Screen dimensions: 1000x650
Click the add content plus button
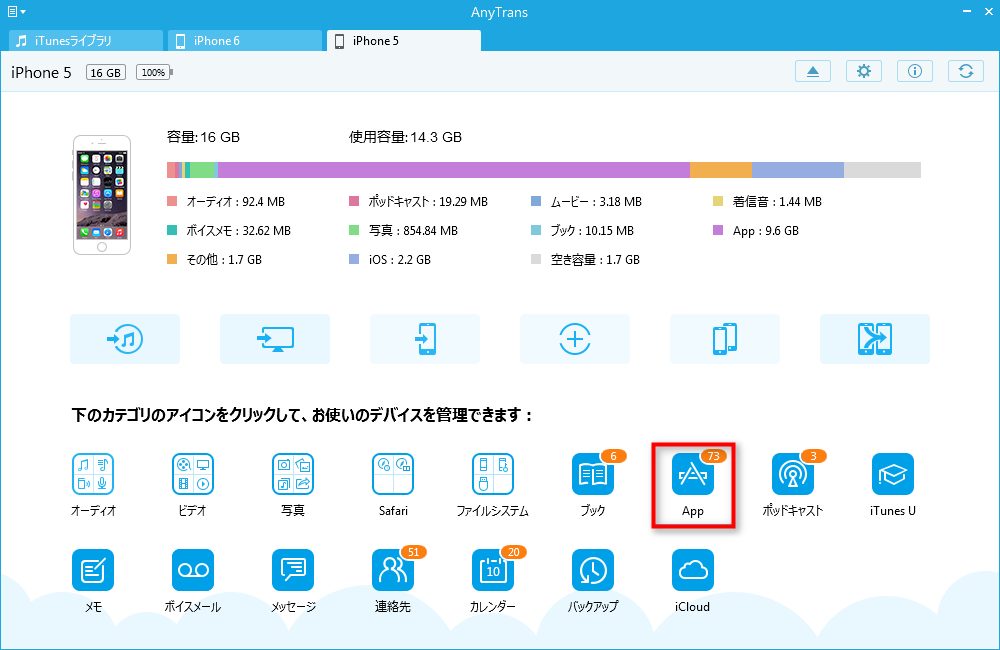(x=575, y=339)
